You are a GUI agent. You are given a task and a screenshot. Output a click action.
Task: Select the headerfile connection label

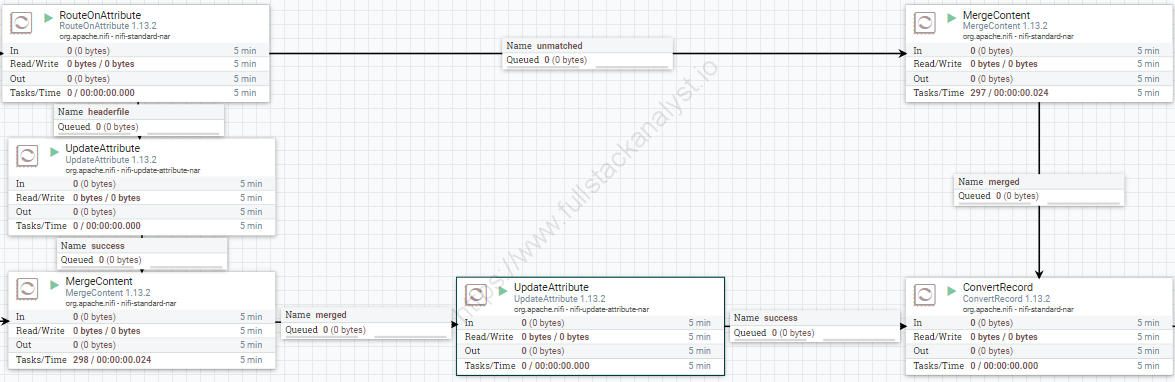coord(139,119)
